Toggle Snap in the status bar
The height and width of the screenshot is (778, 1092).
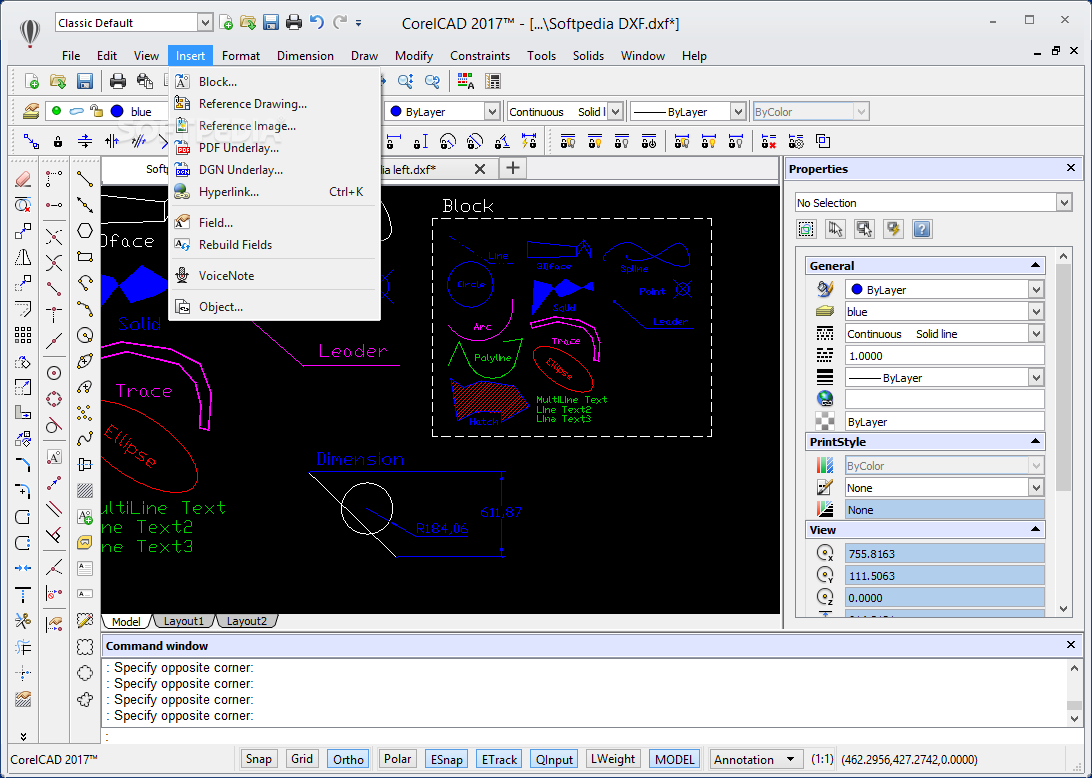pos(258,758)
